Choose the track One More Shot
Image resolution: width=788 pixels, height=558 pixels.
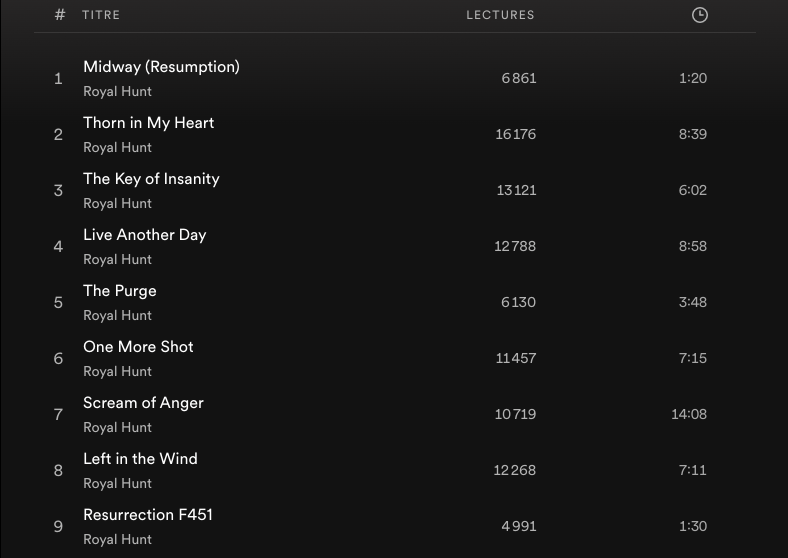pyautogui.click(x=138, y=347)
